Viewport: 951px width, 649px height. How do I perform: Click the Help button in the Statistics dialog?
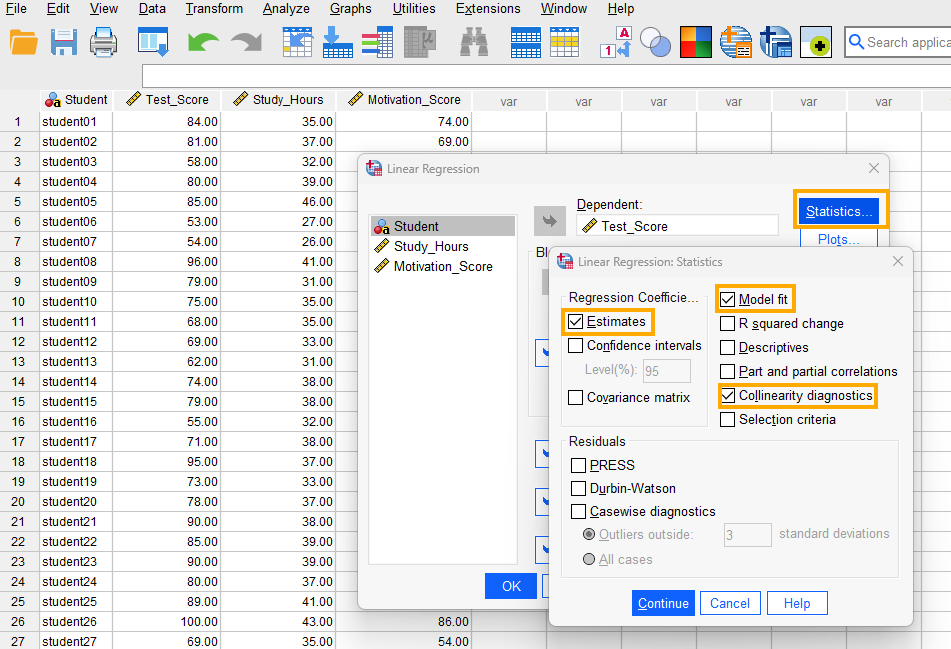tap(797, 603)
